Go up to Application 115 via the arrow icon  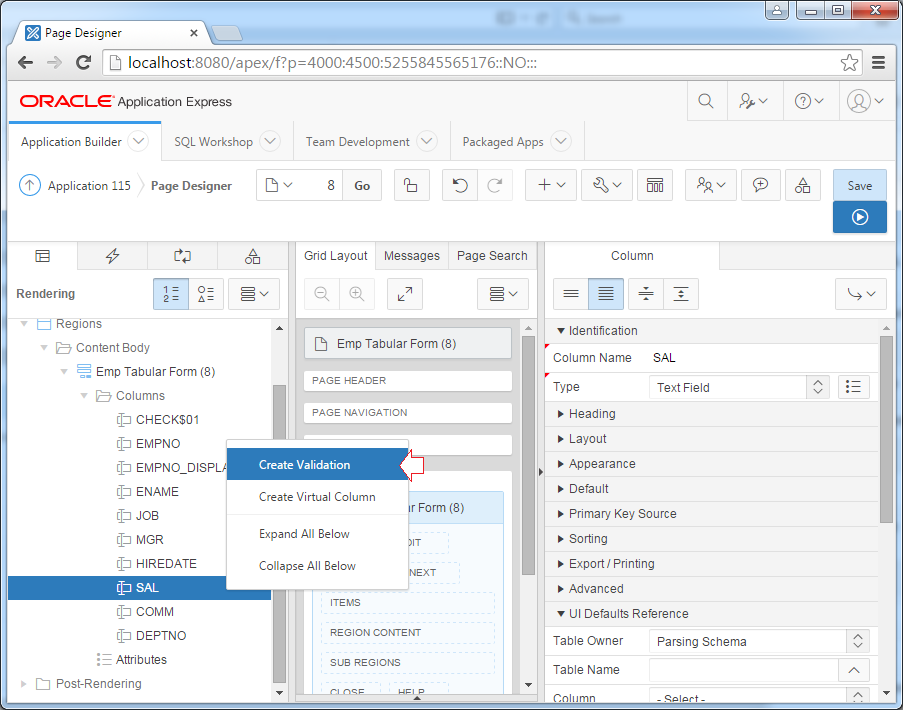(30, 185)
